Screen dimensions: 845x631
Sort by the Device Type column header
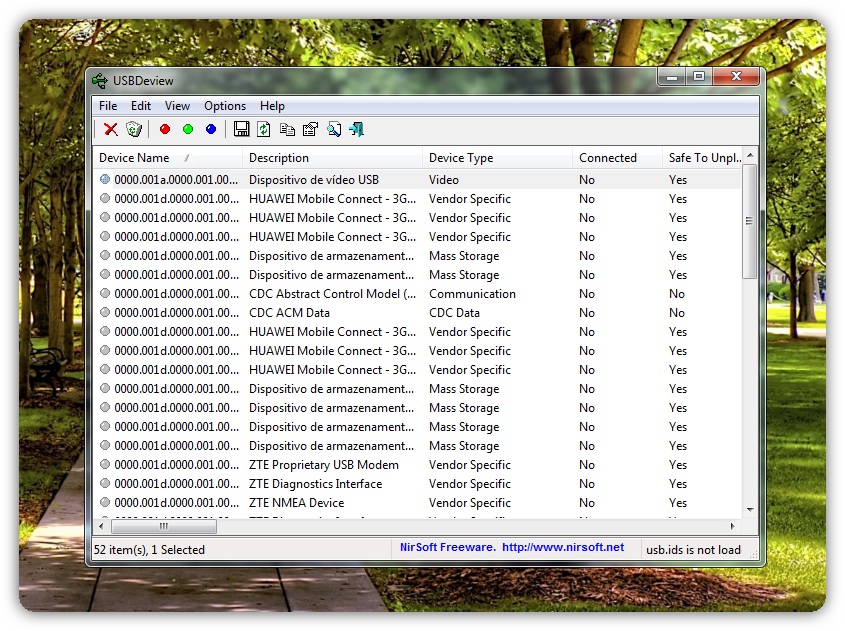click(x=497, y=158)
